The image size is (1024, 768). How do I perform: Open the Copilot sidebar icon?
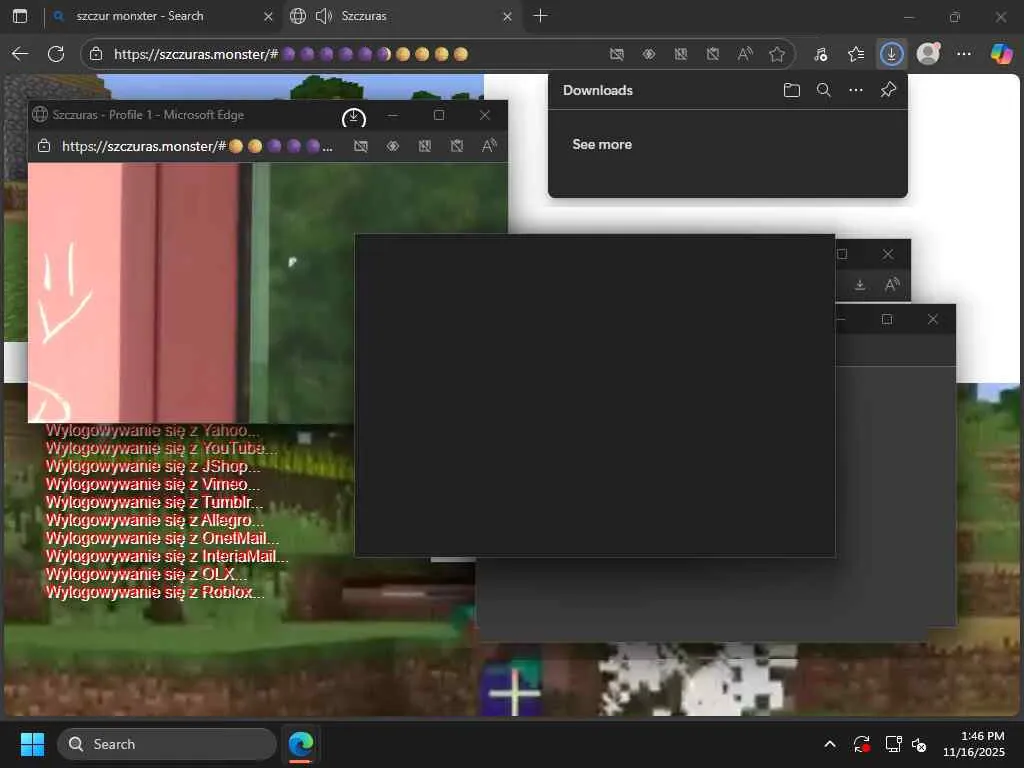click(x=1000, y=54)
